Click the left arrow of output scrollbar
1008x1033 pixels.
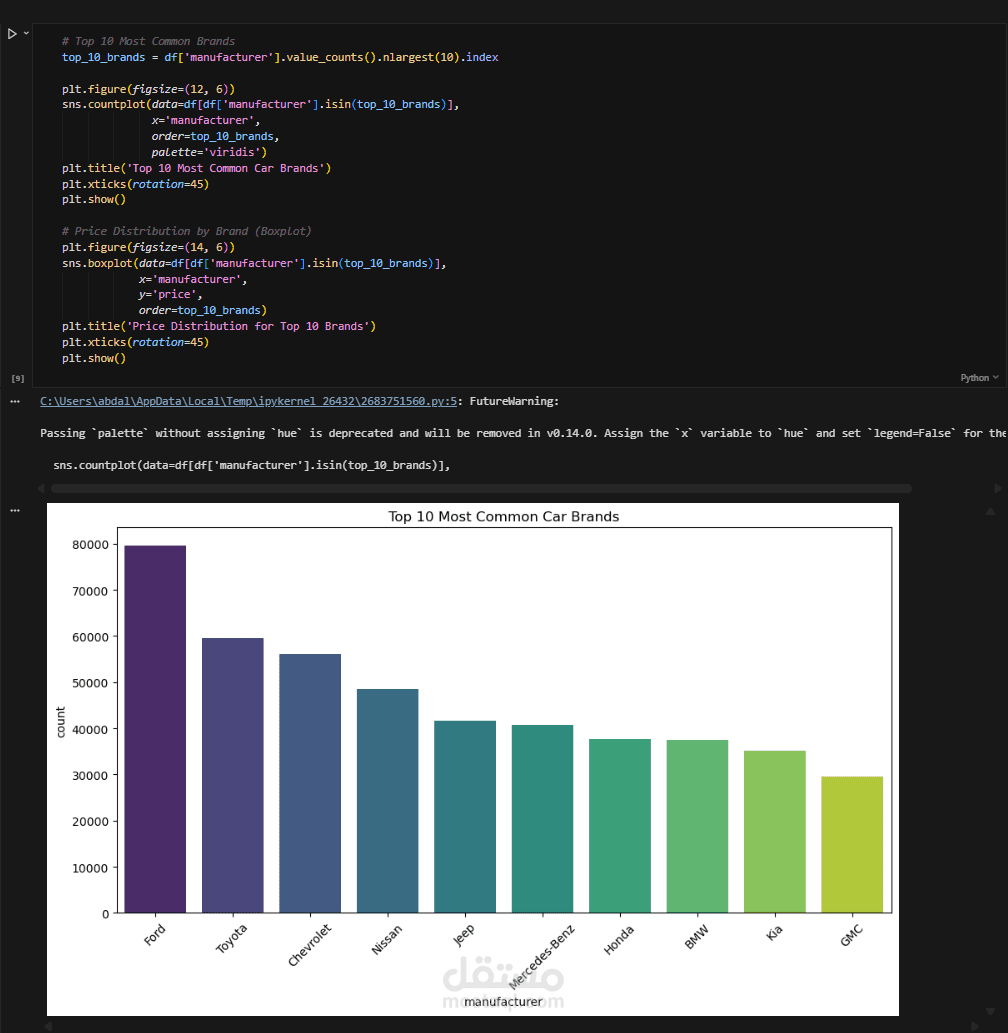coord(42,488)
